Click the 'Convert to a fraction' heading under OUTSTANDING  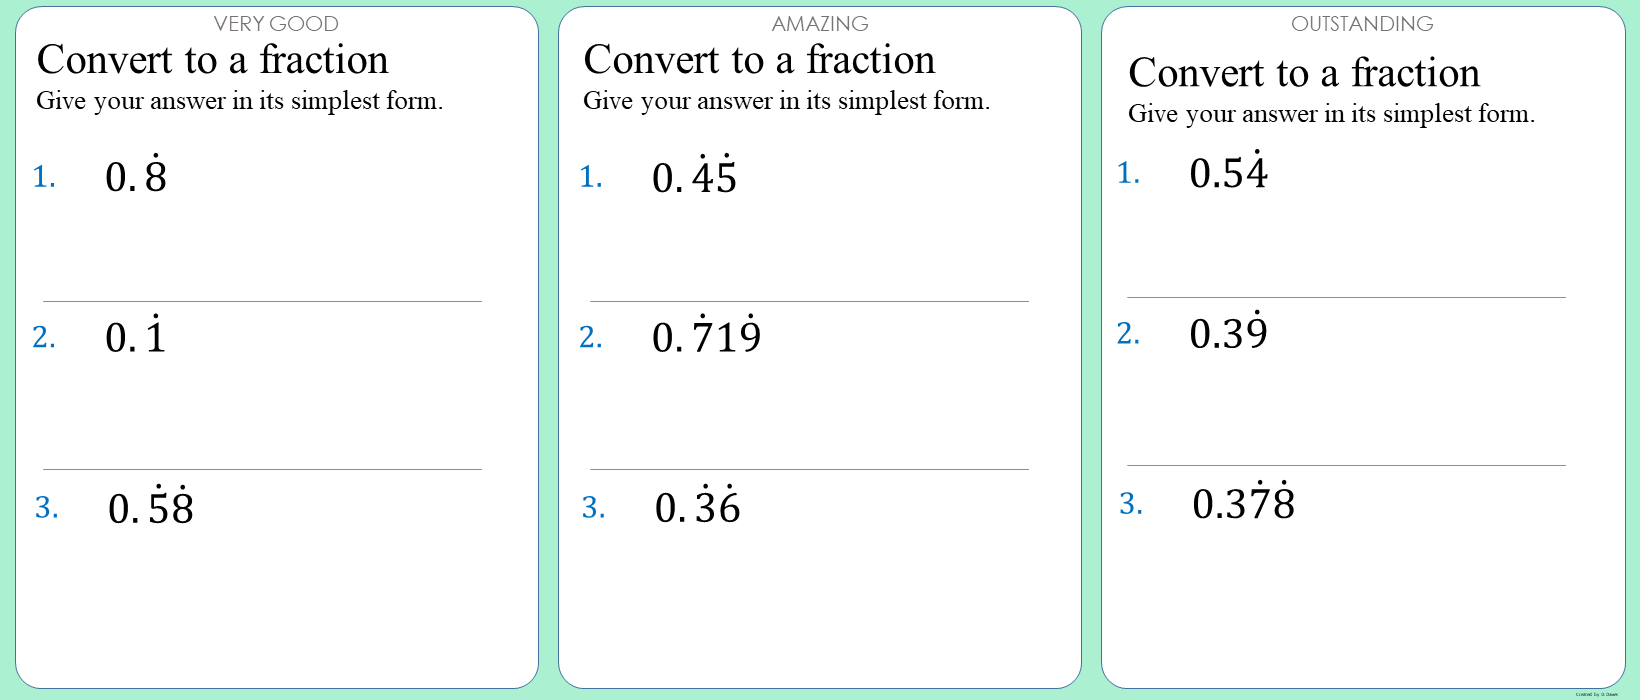pyautogui.click(x=1304, y=74)
